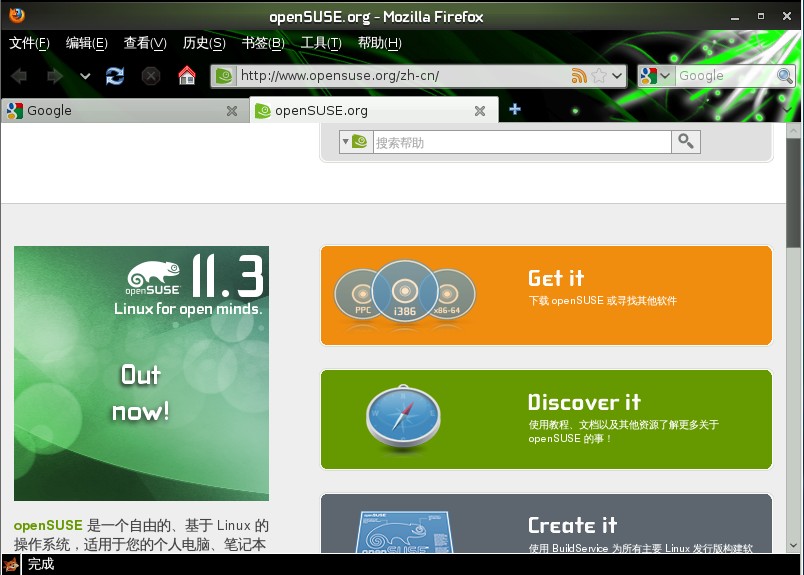804x575 pixels.
Task: Open the 查看(V) menu
Action: coord(145,43)
